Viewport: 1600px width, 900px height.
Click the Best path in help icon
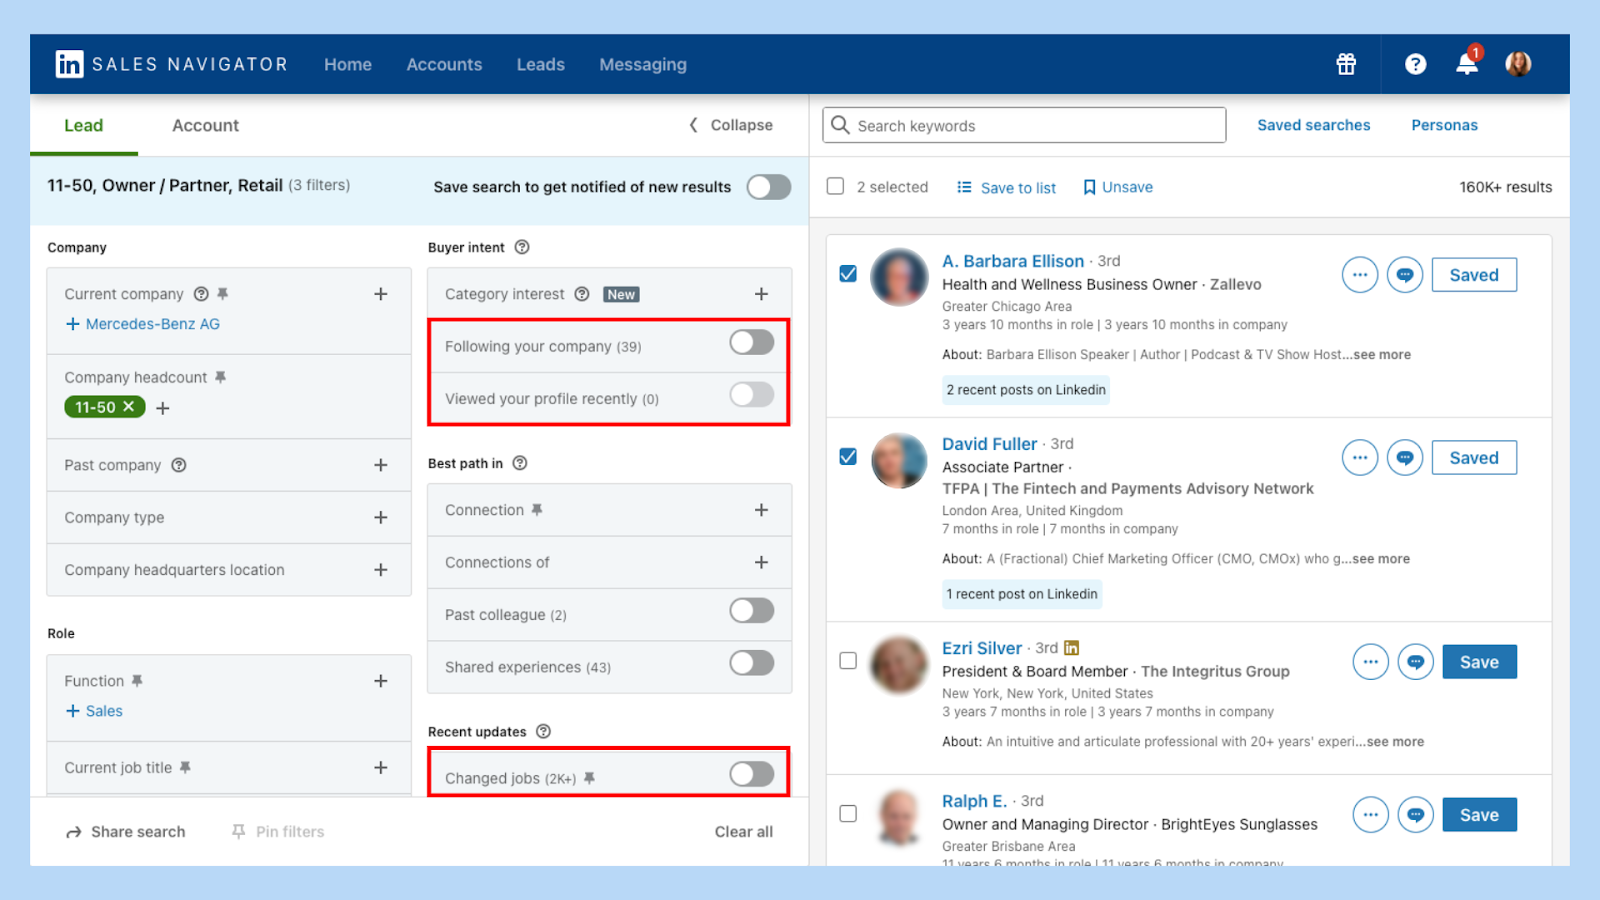pyautogui.click(x=520, y=463)
